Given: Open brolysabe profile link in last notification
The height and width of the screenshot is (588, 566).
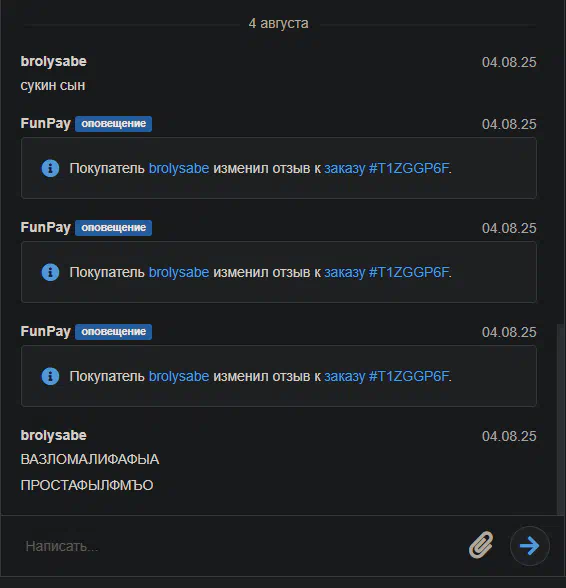Looking at the screenshot, I should pos(179,376).
